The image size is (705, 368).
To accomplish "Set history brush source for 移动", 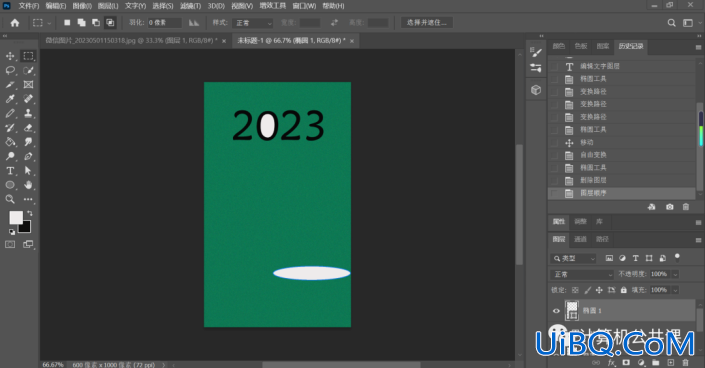I will pos(554,143).
